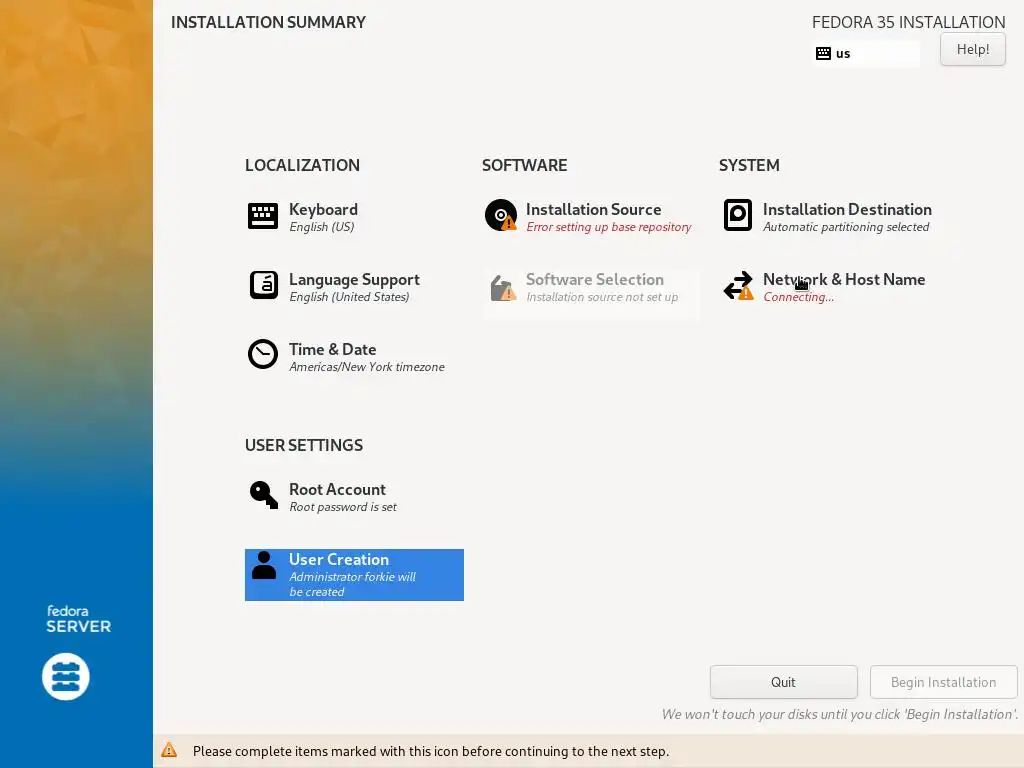Click the 'English (US)' keyboard status text

click(x=322, y=227)
